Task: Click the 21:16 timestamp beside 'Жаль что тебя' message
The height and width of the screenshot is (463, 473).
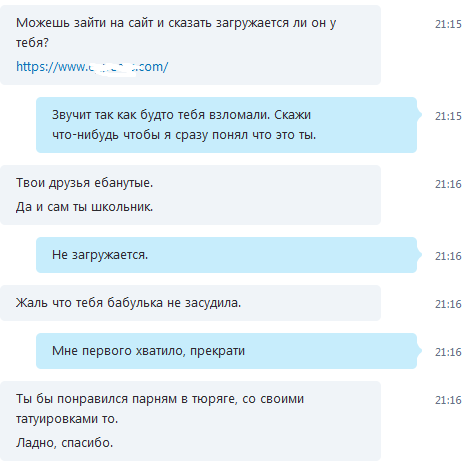Action: (x=448, y=304)
